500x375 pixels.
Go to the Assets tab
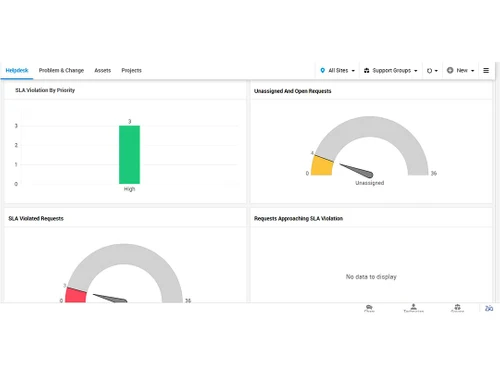(103, 70)
